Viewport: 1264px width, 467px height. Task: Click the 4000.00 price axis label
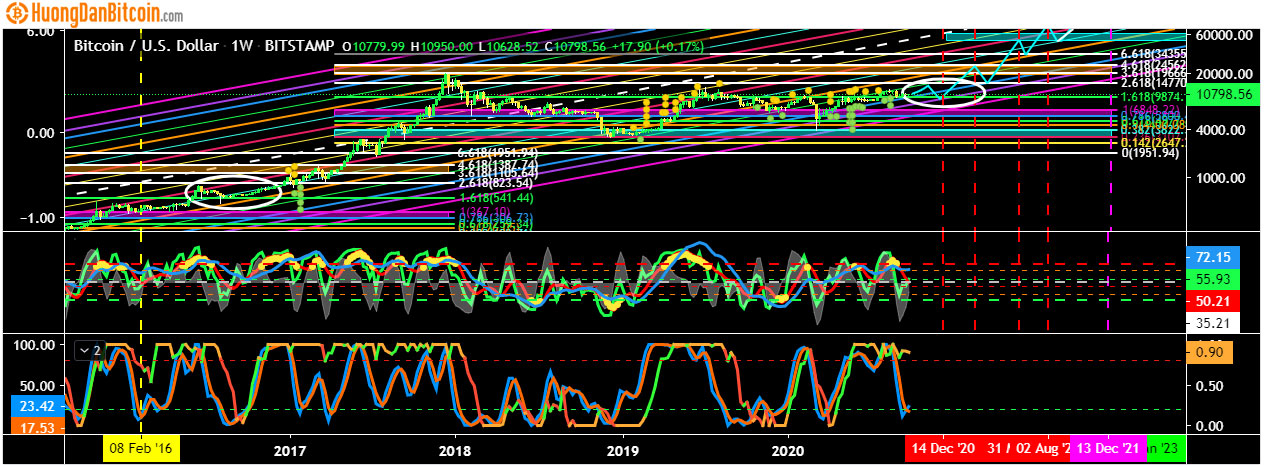1220,130
